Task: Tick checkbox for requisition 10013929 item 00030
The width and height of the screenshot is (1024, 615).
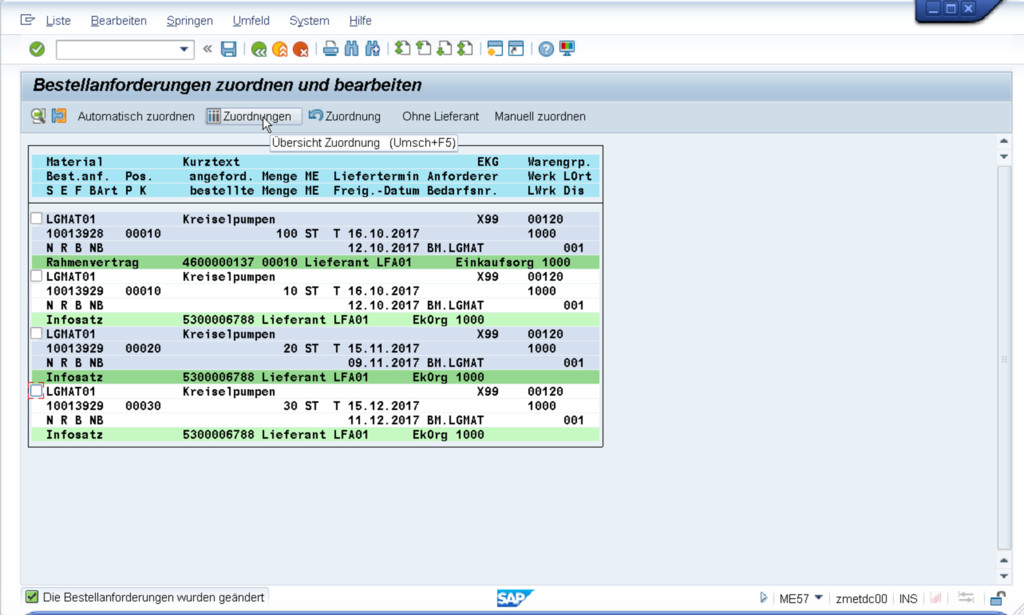Action: pyautogui.click(x=37, y=391)
